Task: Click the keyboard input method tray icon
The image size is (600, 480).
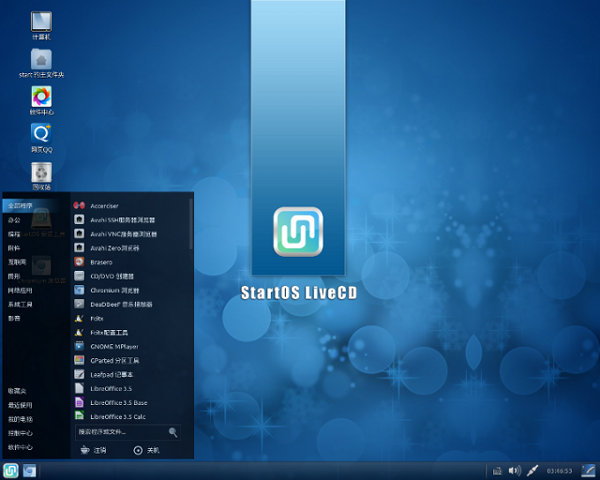Action: coord(497,470)
